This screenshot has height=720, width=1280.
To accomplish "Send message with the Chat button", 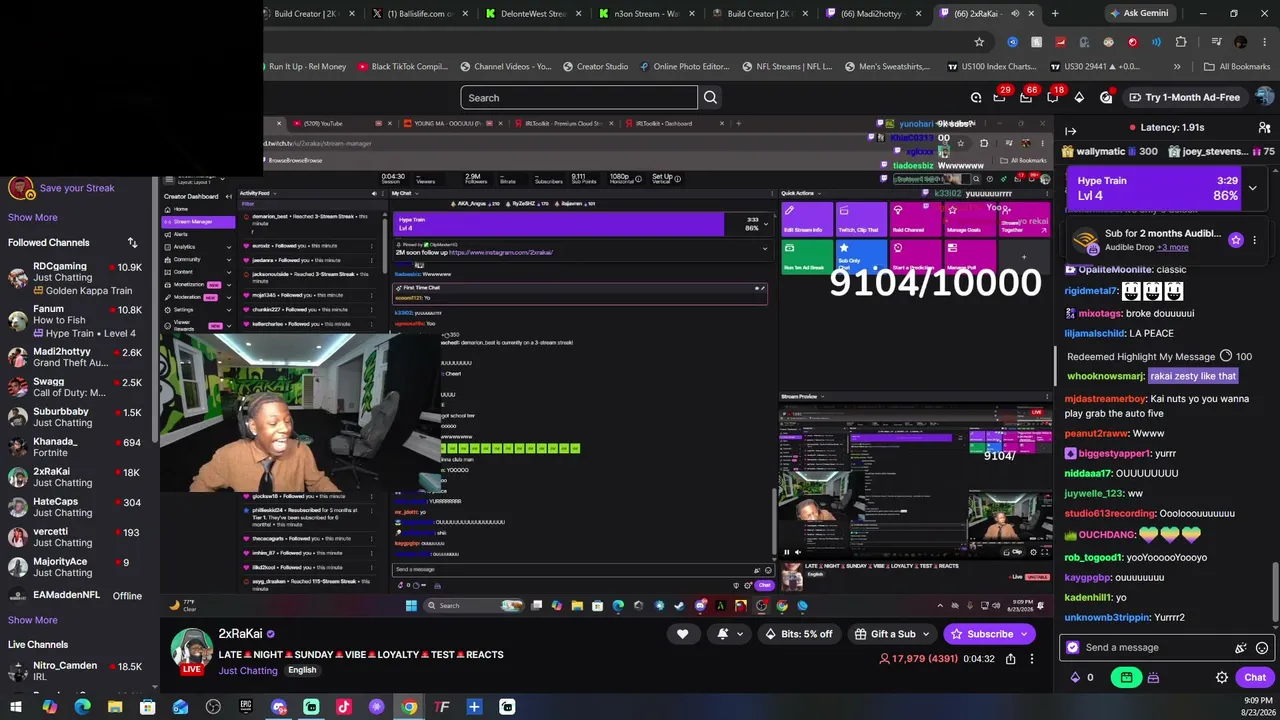I will 1255,677.
